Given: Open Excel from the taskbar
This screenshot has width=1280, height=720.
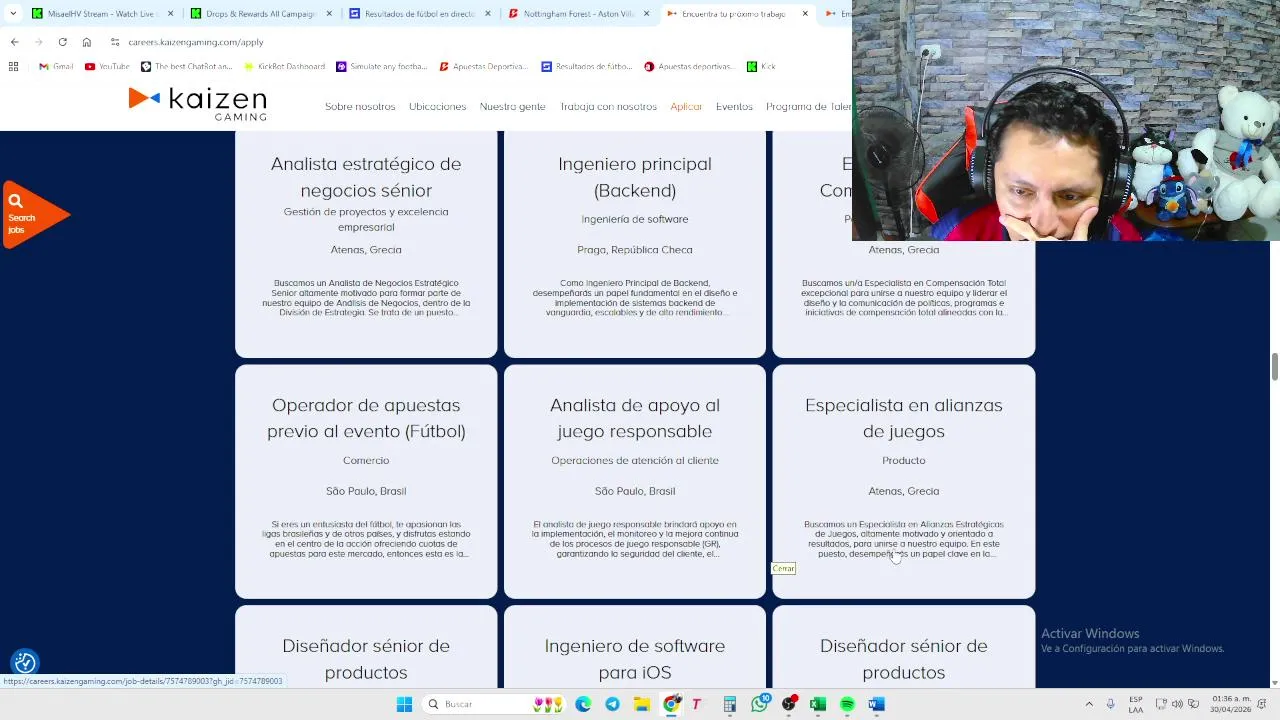Looking at the screenshot, I should (818, 704).
